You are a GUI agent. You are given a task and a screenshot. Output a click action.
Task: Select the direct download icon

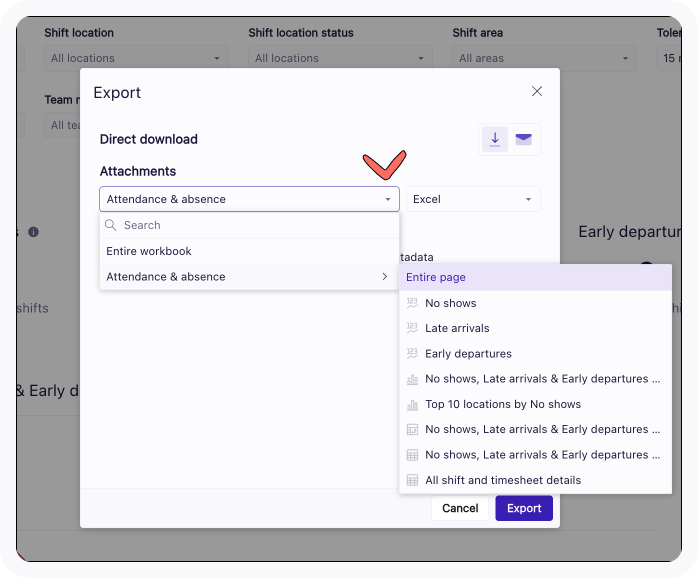point(495,139)
